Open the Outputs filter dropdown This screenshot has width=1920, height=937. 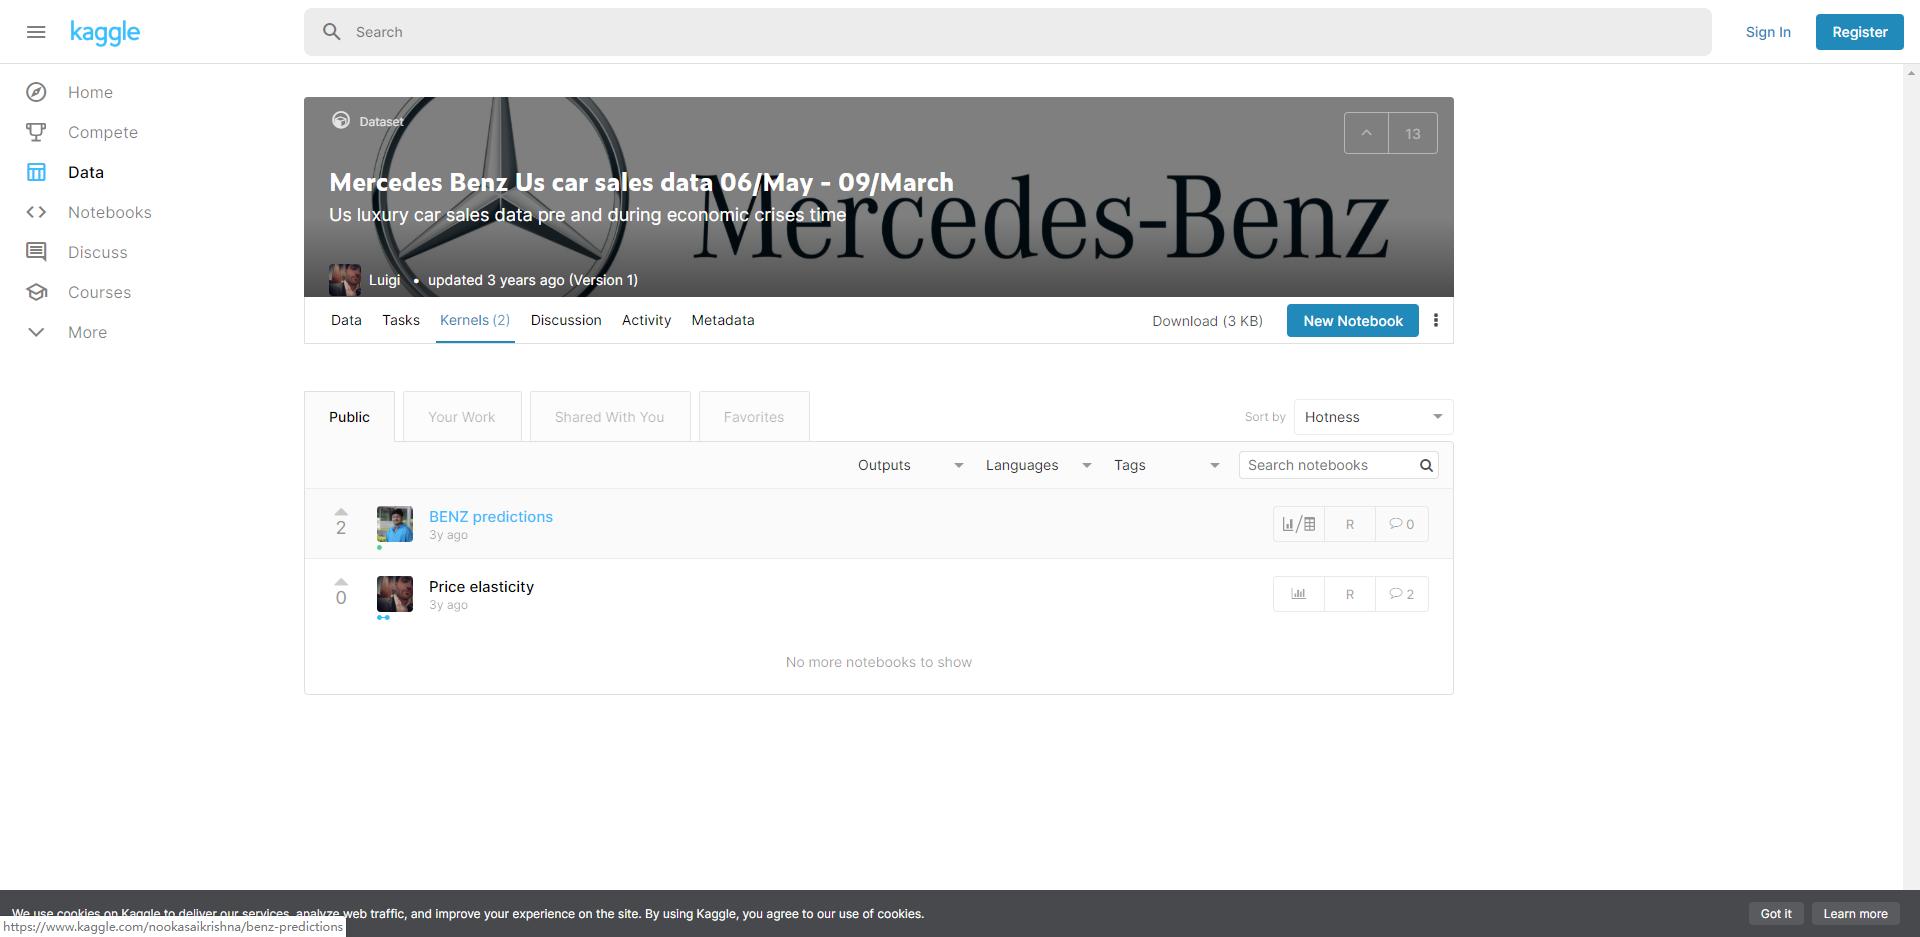[x=910, y=465]
